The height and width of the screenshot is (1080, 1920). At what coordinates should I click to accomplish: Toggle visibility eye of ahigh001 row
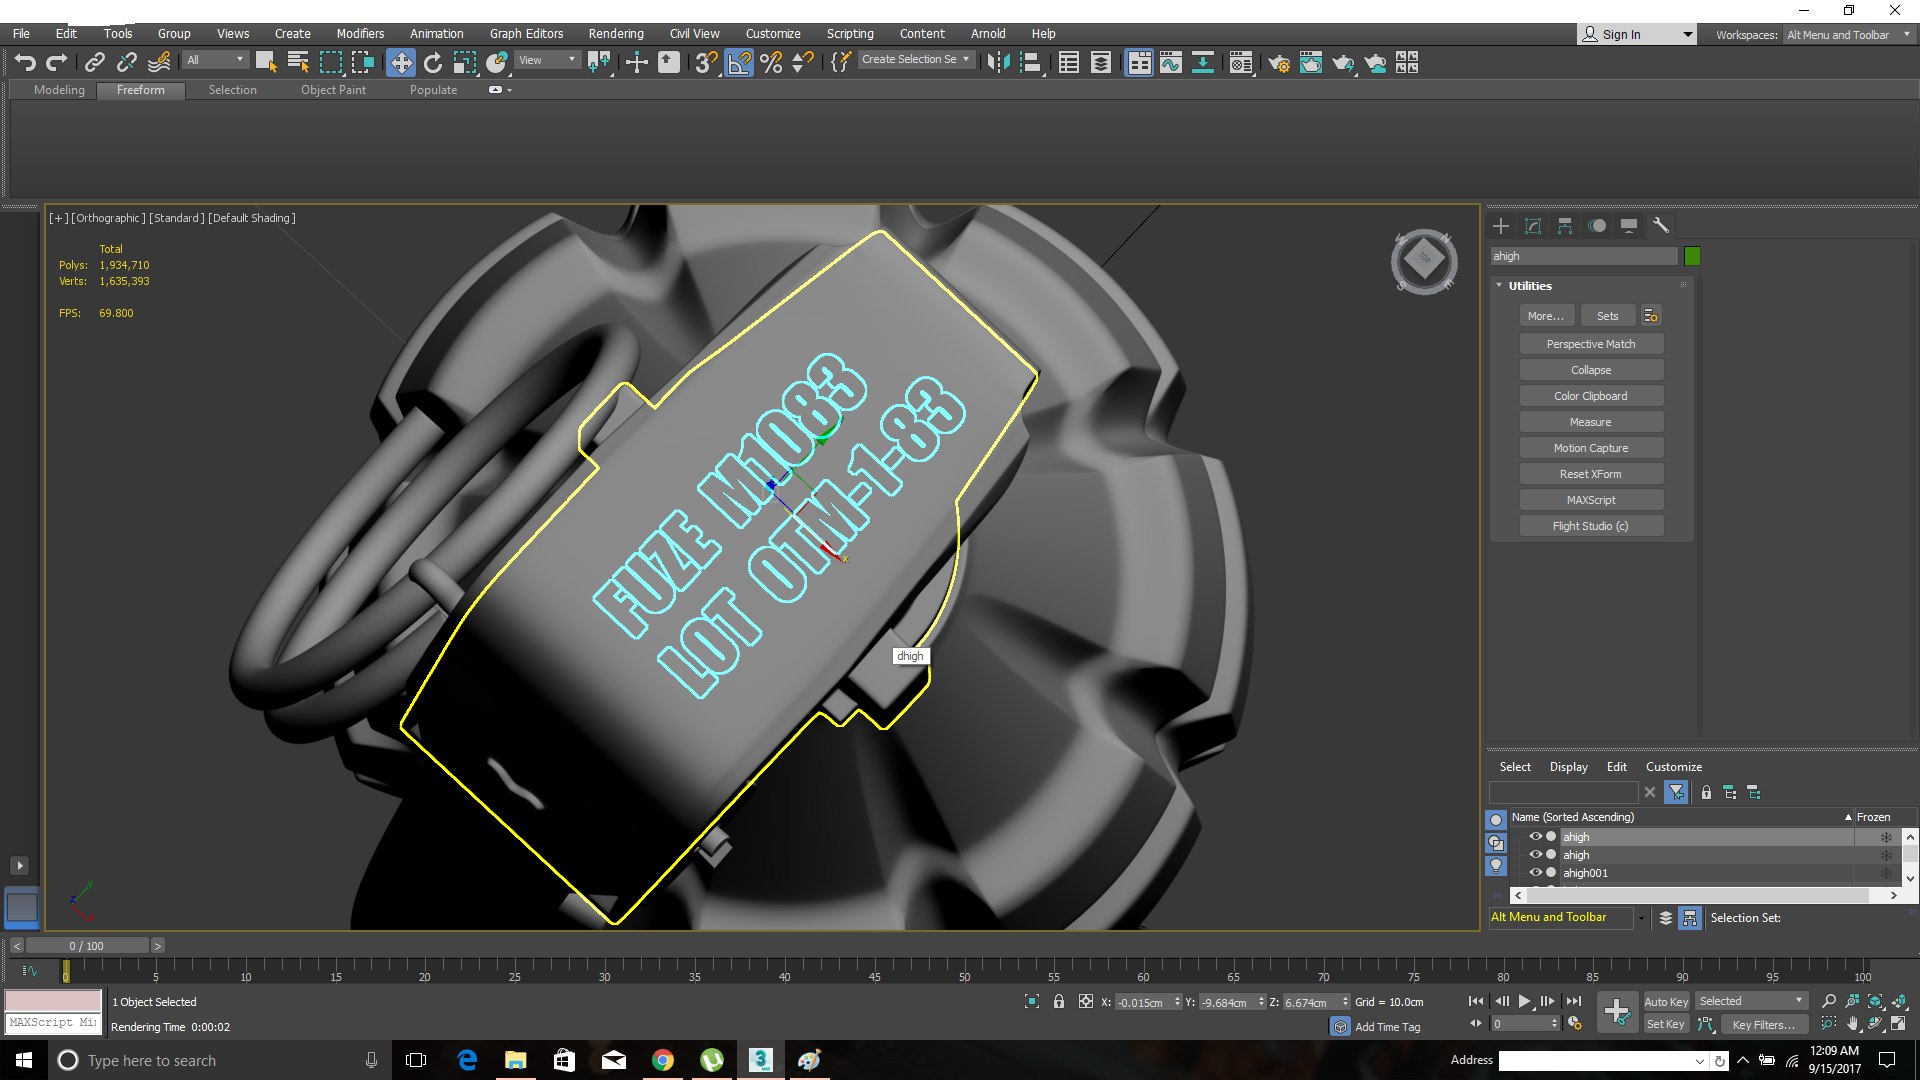point(1535,872)
